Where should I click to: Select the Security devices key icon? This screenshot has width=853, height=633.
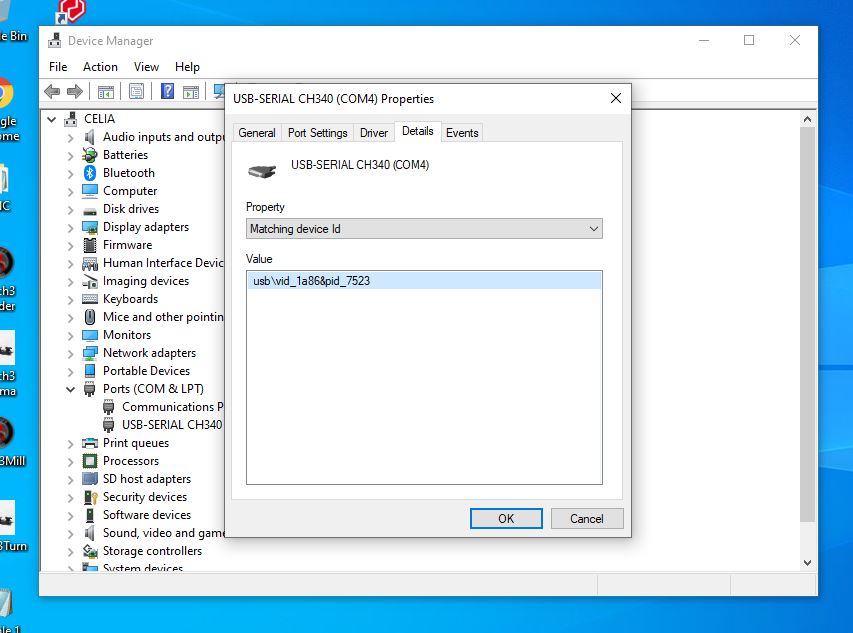[90, 497]
